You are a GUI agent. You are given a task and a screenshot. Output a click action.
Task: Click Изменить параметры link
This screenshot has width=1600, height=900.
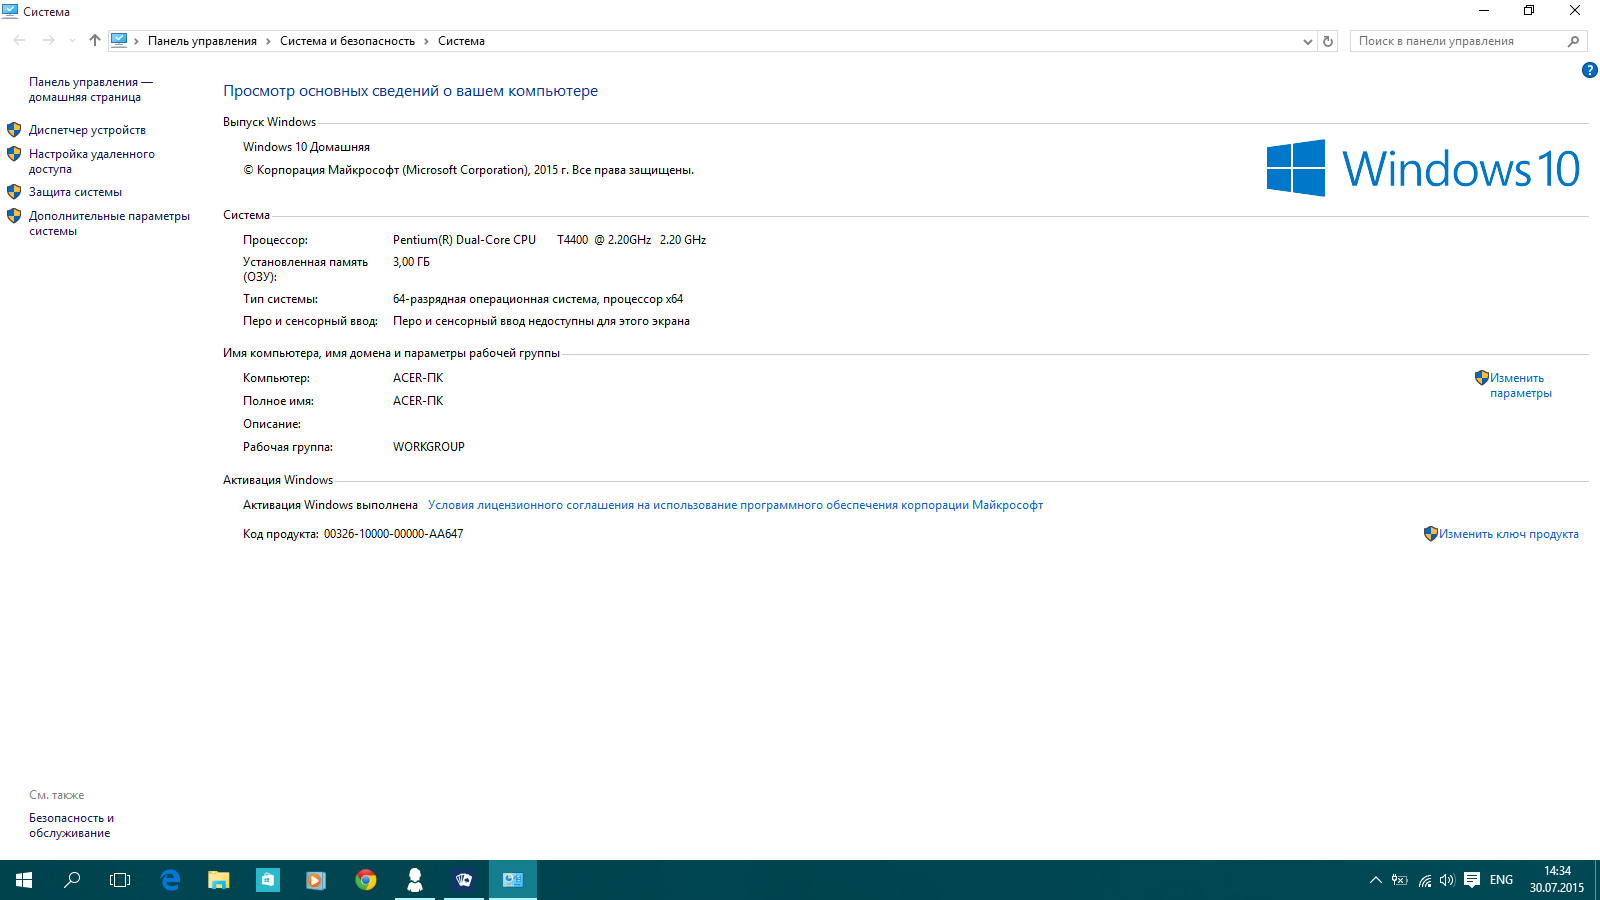(x=1520, y=385)
